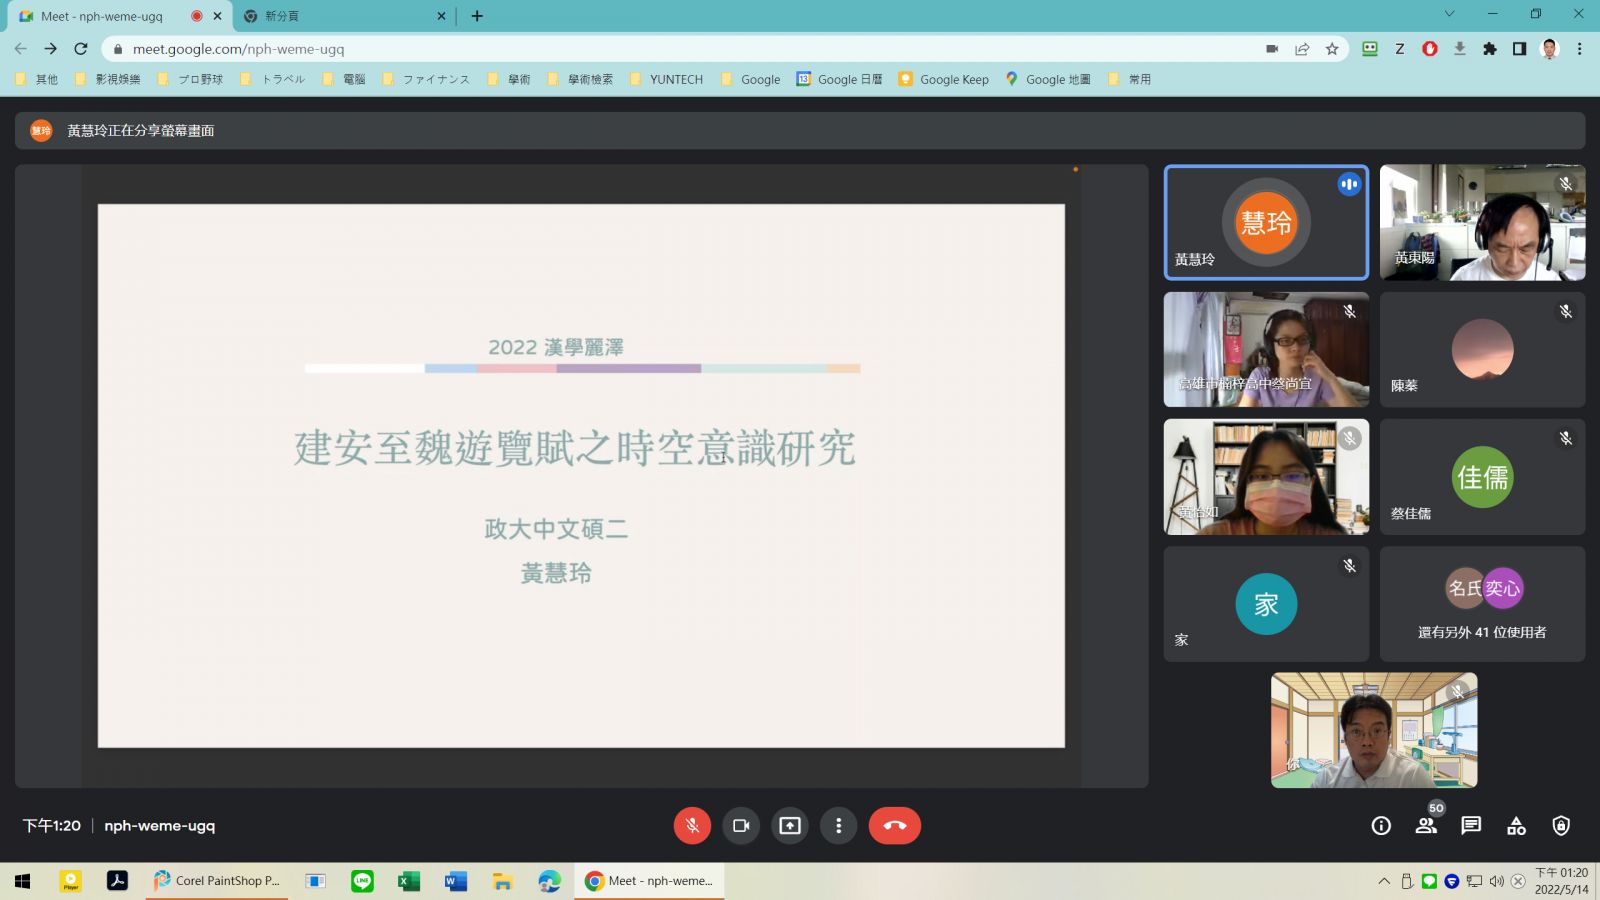The image size is (1600, 900).
Task: Unmute the microphone in the call controls
Action: click(692, 826)
